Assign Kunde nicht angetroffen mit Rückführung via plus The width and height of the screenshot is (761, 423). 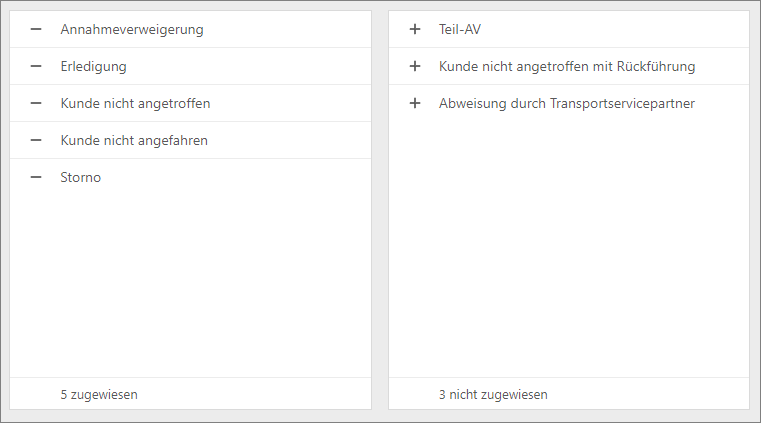click(x=415, y=66)
